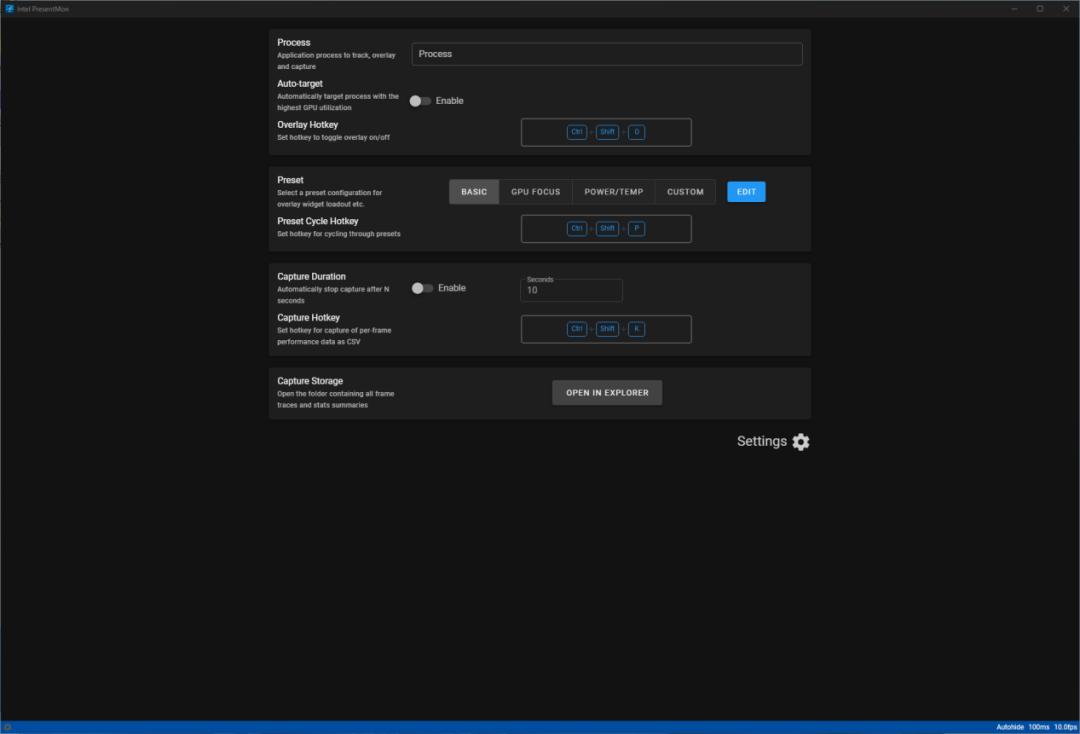Click Preset Cycle Hotkey Ctrl+Shift+P box
Image resolution: width=1080 pixels, height=734 pixels.
(606, 229)
